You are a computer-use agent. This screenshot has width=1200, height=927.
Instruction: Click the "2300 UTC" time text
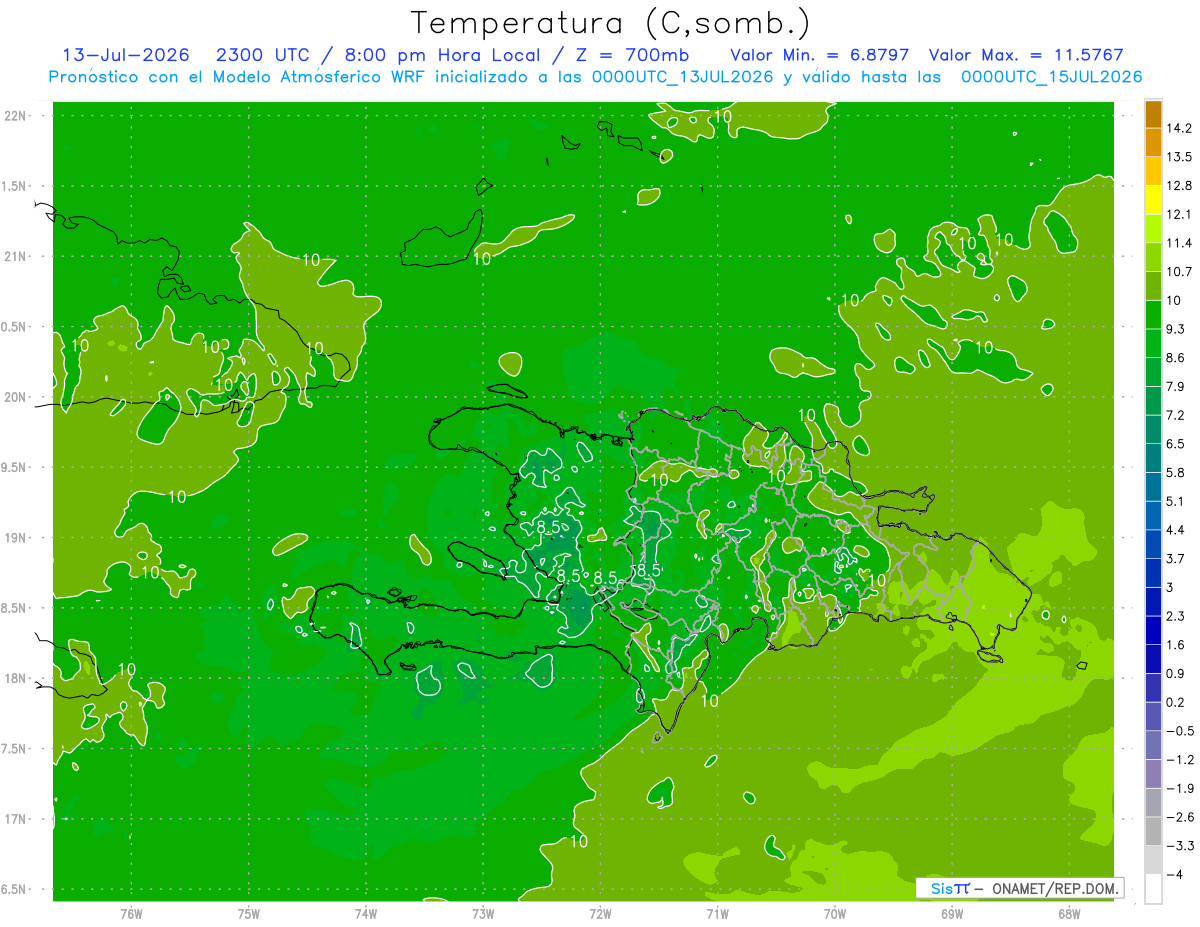(264, 55)
